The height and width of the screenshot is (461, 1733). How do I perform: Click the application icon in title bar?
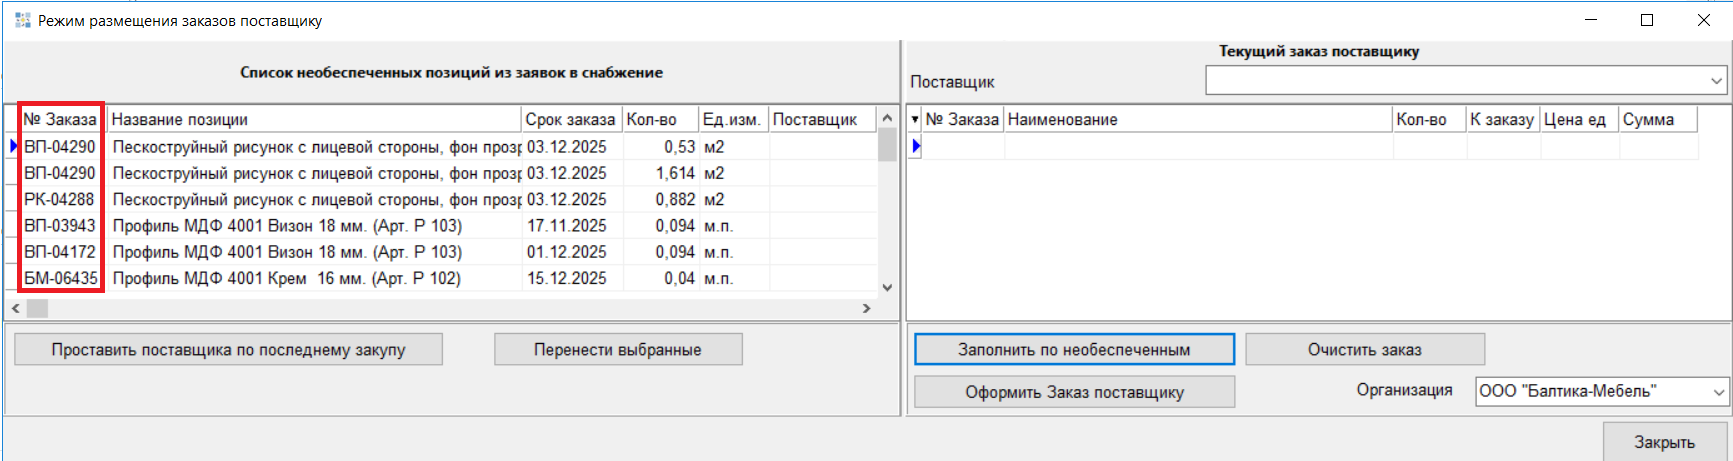[22, 20]
